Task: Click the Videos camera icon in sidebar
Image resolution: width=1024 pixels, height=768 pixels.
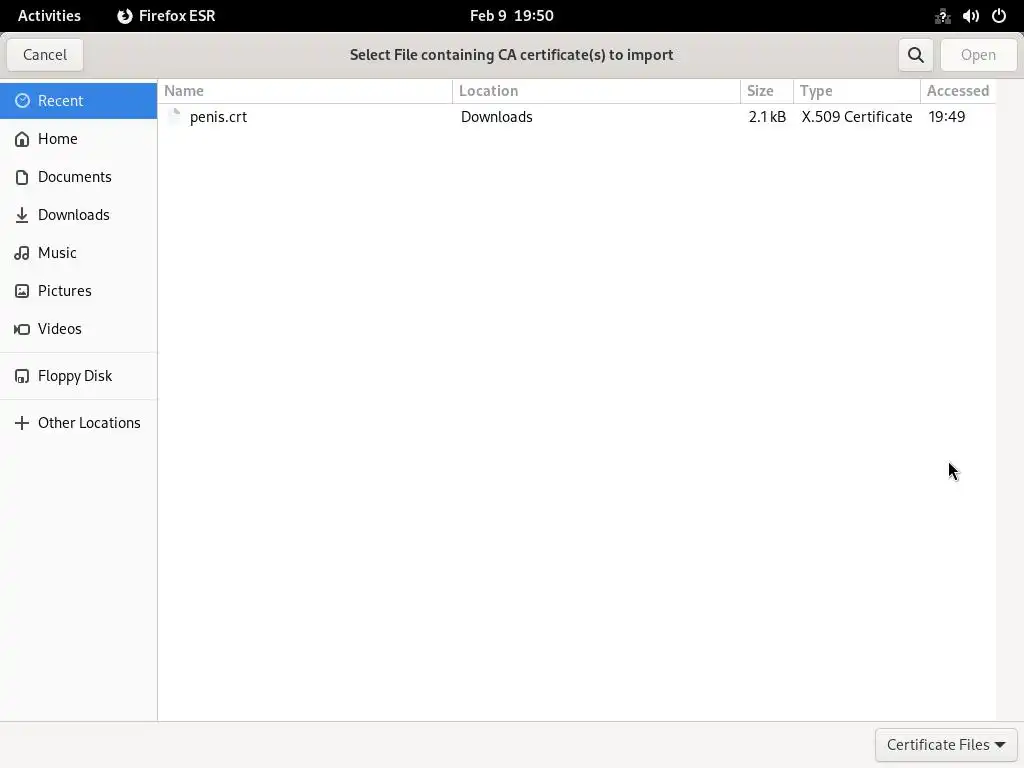Action: [x=22, y=328]
